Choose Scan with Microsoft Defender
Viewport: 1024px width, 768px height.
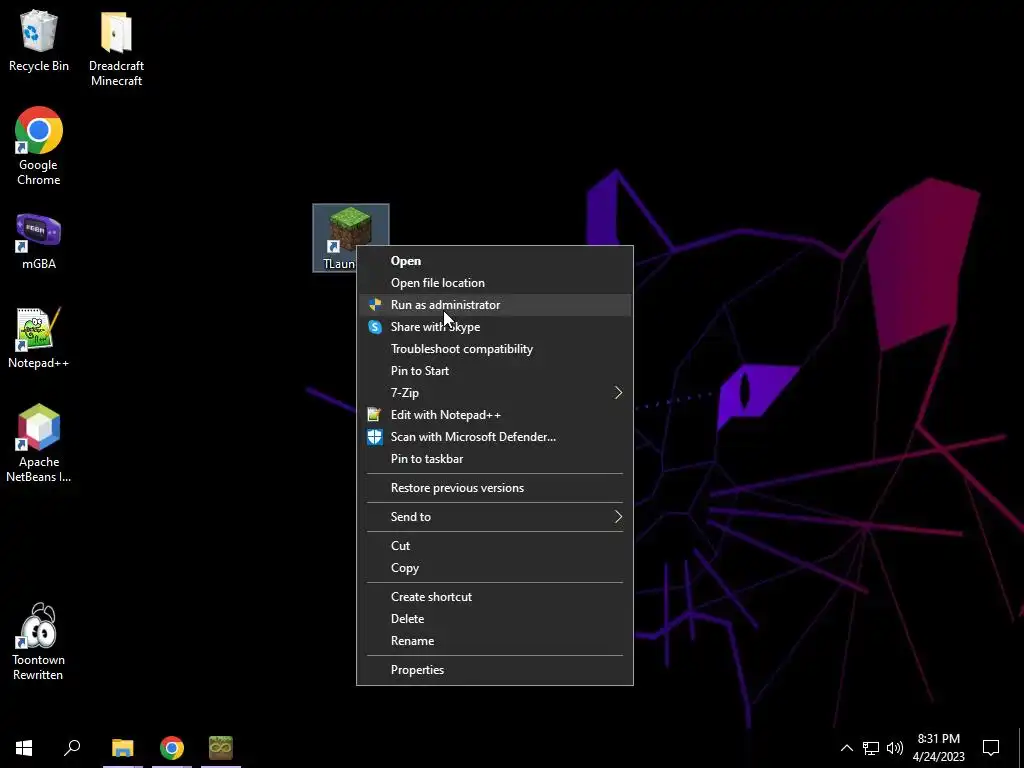[x=494, y=437]
